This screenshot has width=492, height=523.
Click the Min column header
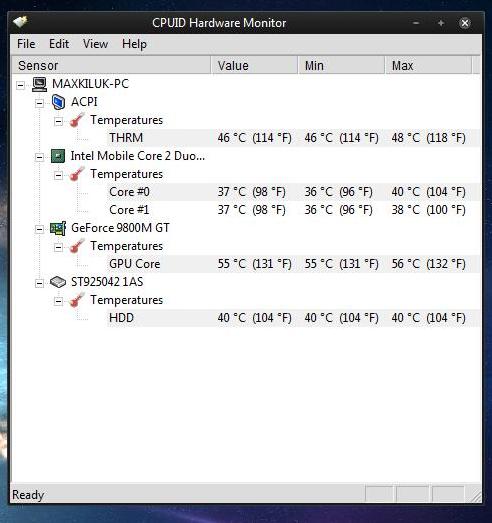[x=341, y=65]
